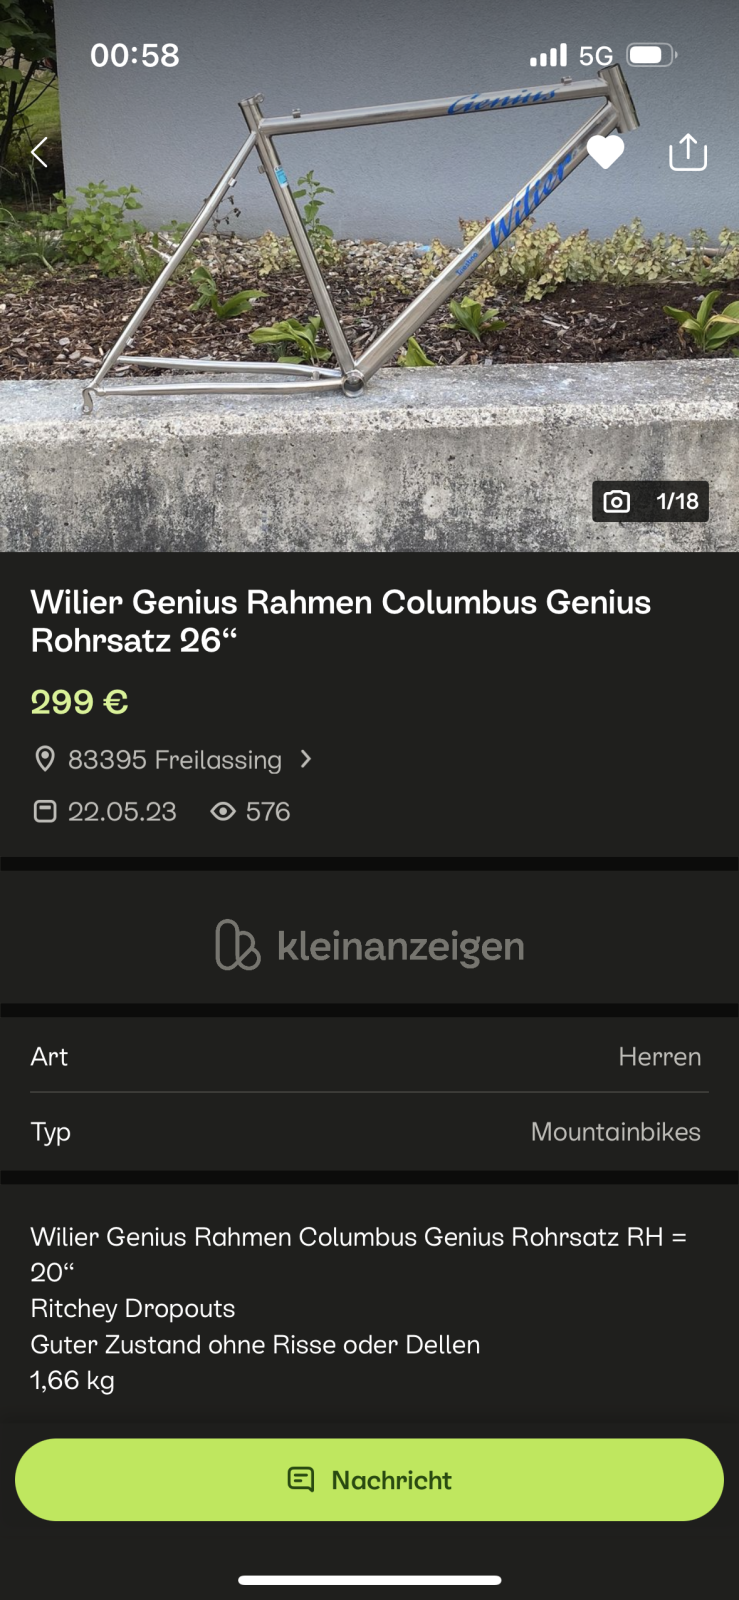Click the 1/18 photo count badge
Viewport: 739px width, 1600px height.
651,501
